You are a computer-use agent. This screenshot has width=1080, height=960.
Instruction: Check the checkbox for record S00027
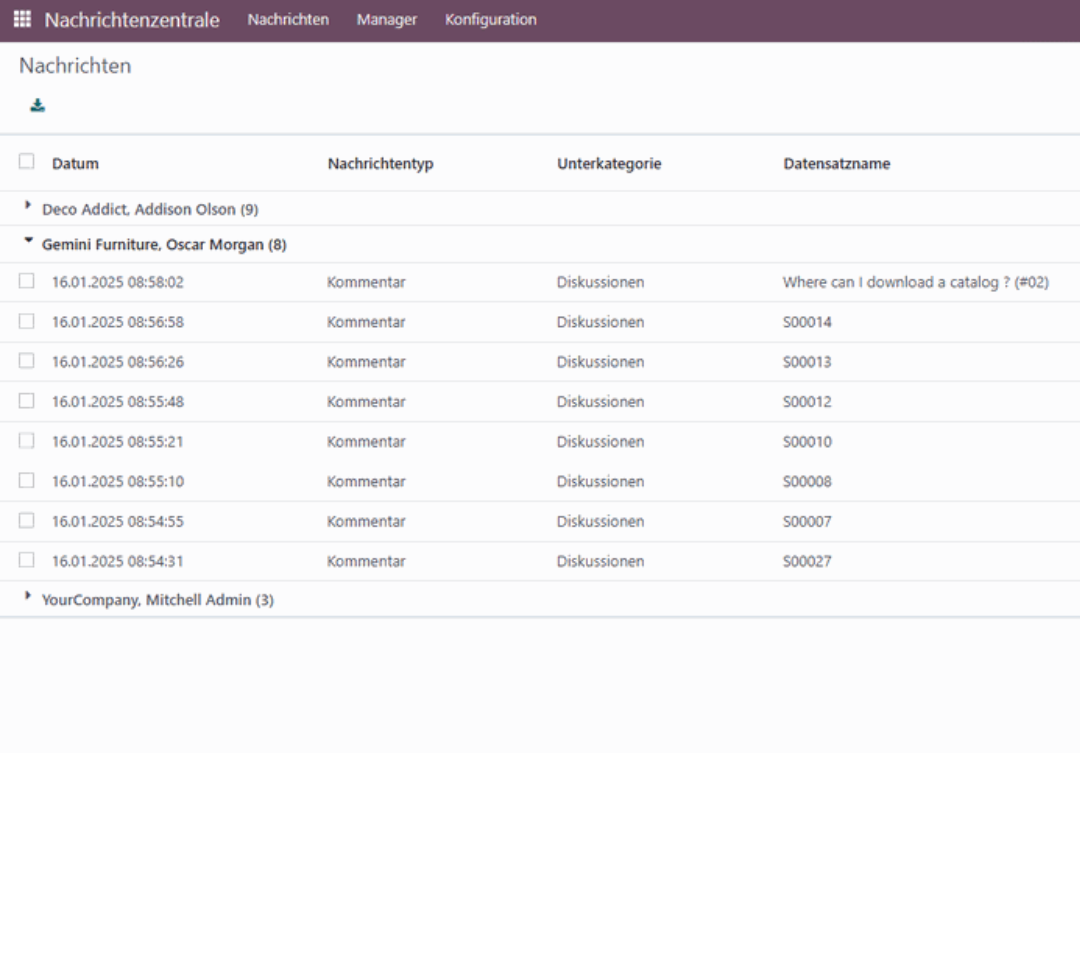pyautogui.click(x=26, y=560)
